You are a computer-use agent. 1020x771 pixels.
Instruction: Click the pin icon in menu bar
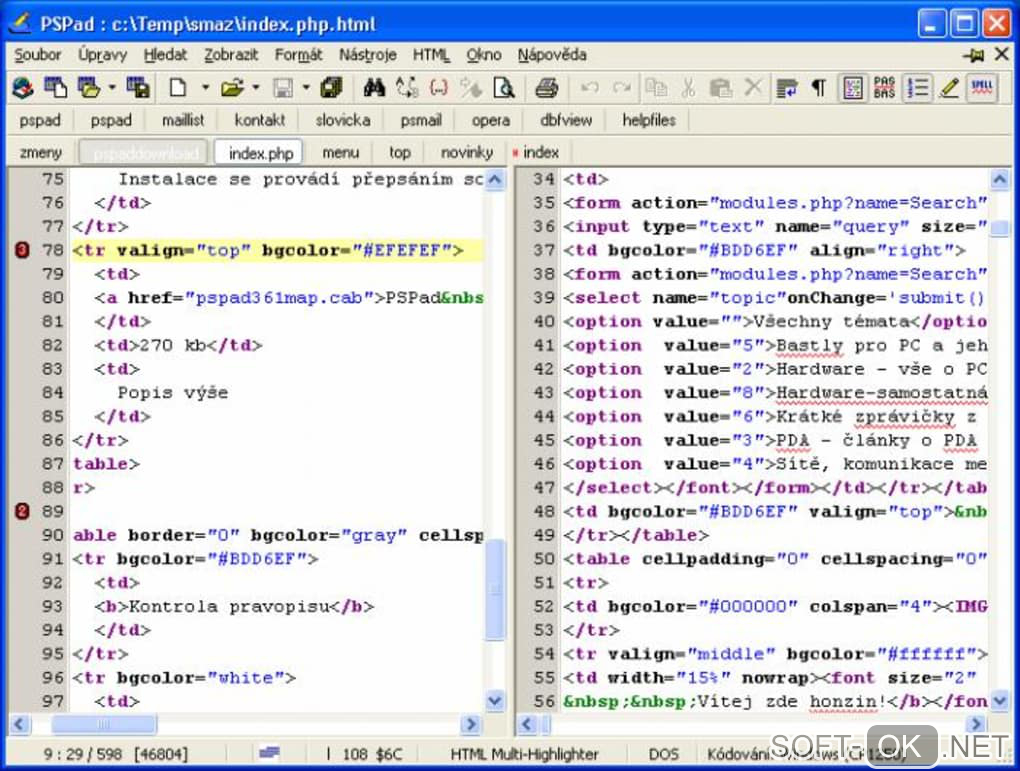974,55
